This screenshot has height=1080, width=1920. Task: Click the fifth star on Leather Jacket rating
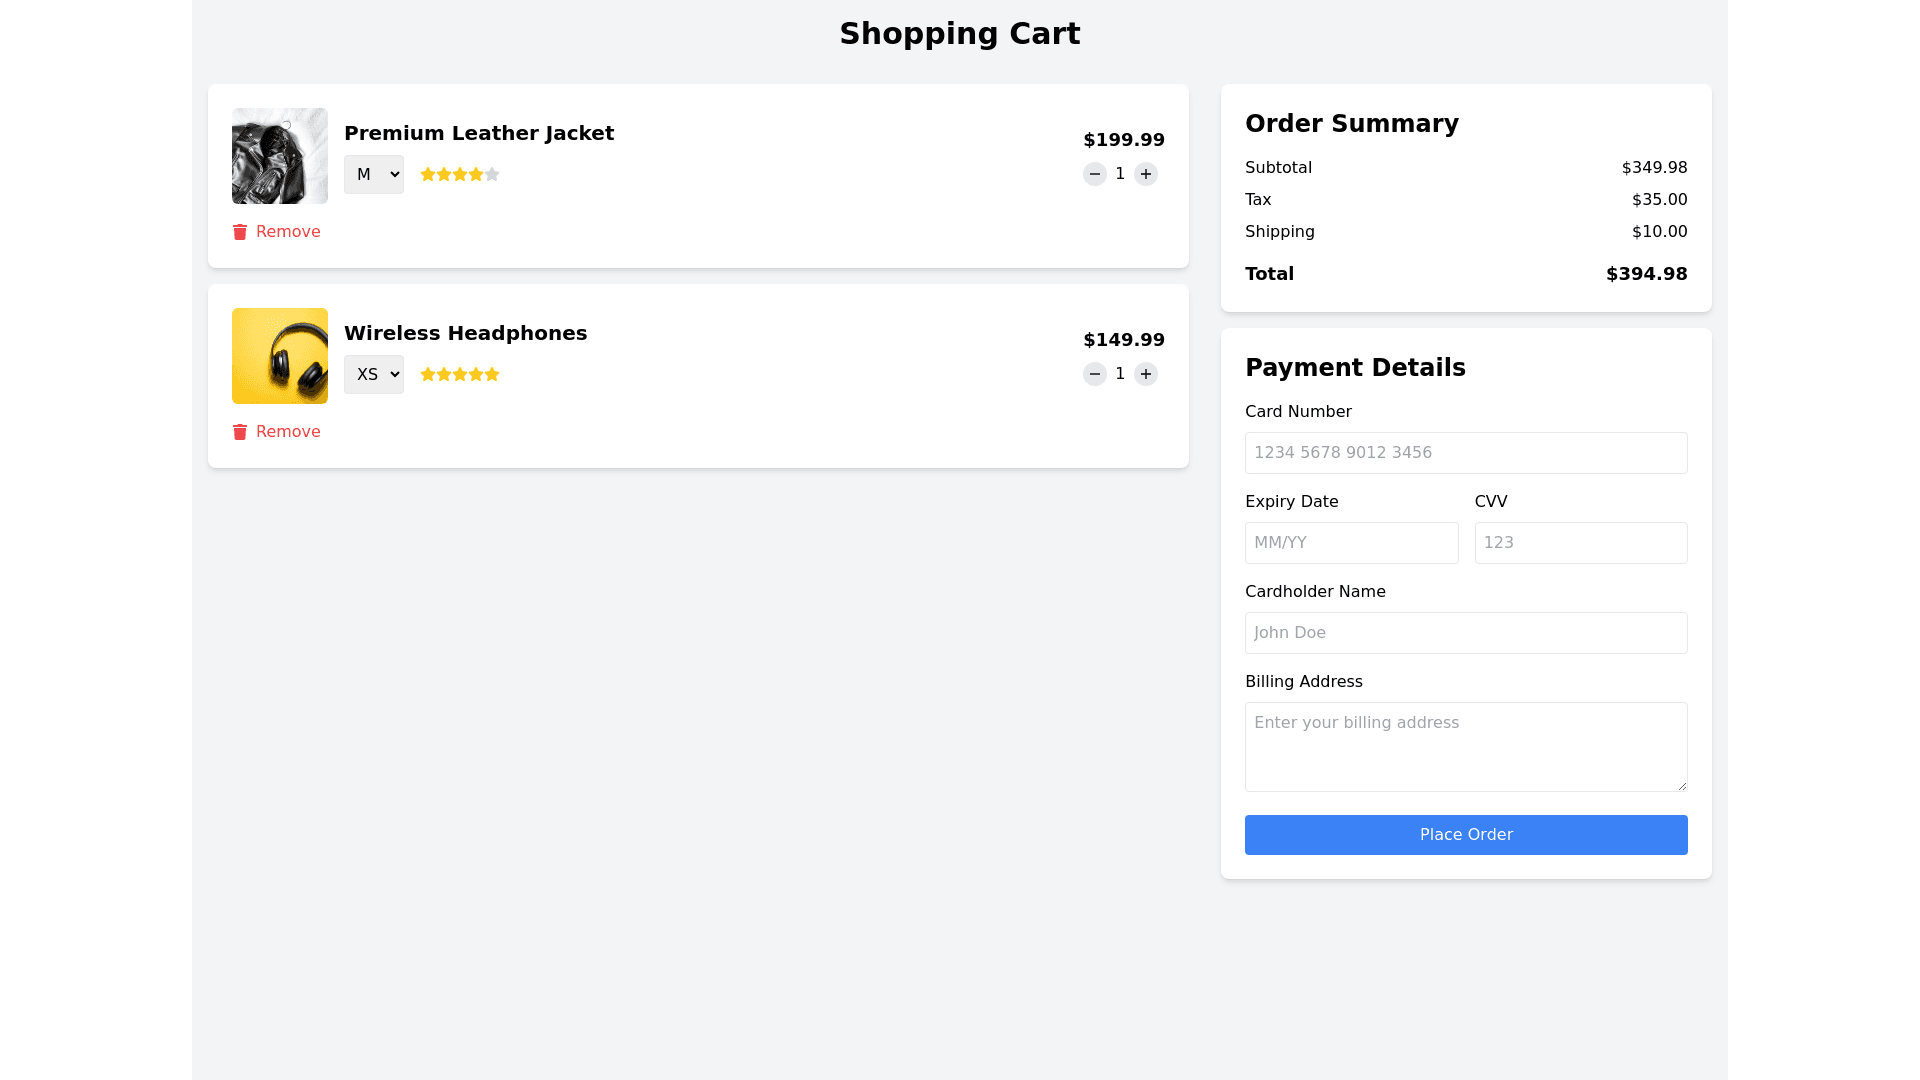492,174
